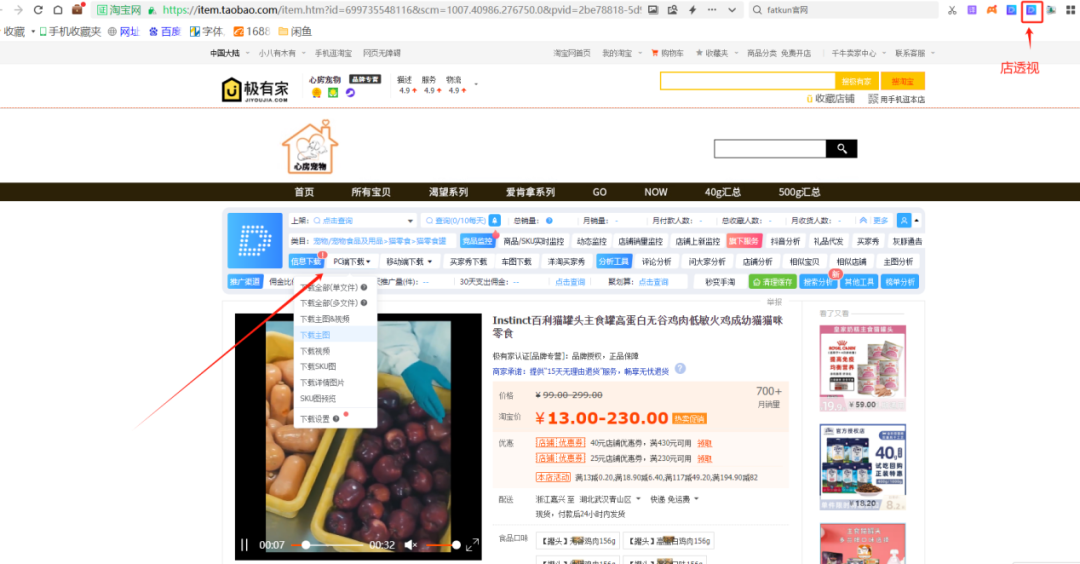Go to the browser home page icon
The width and height of the screenshot is (1080, 564).
pyautogui.click(x=58, y=10)
